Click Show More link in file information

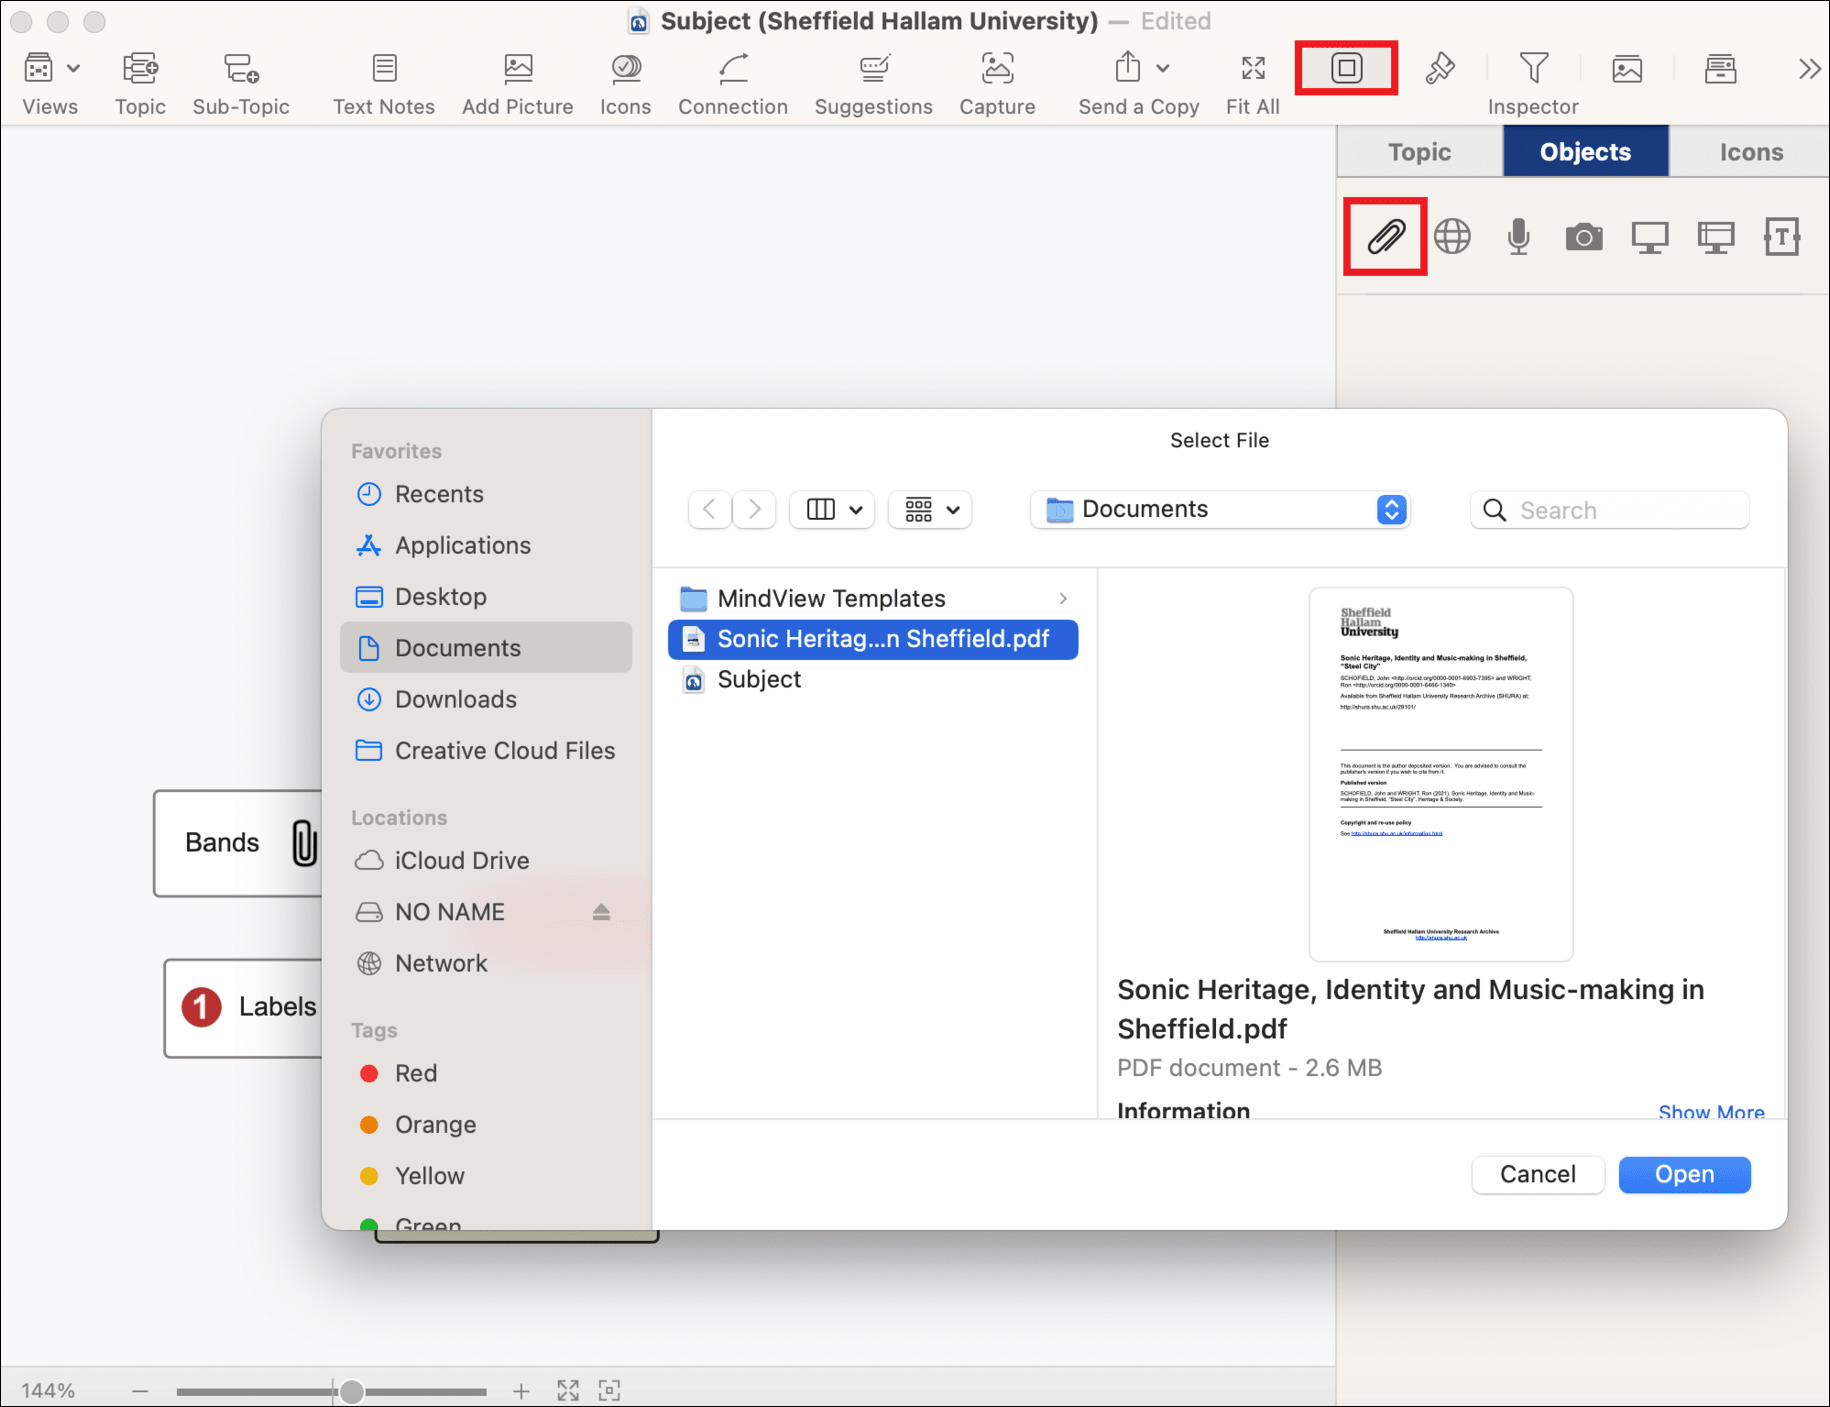(x=1711, y=1111)
